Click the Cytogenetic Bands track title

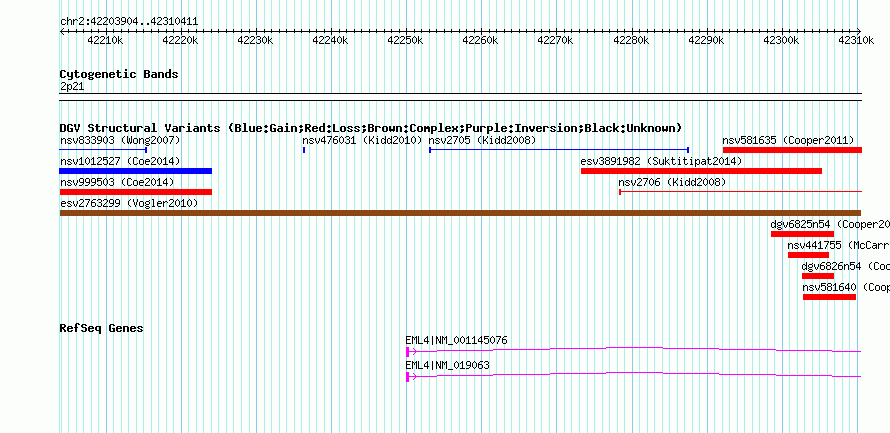[119, 74]
